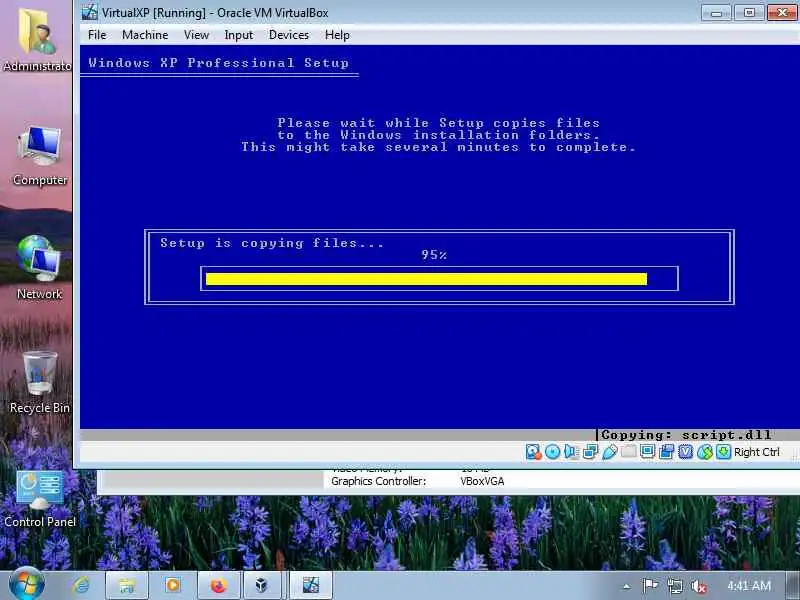This screenshot has height=600, width=800.
Task: Click the Right Ctrl host key label
Action: tap(757, 452)
